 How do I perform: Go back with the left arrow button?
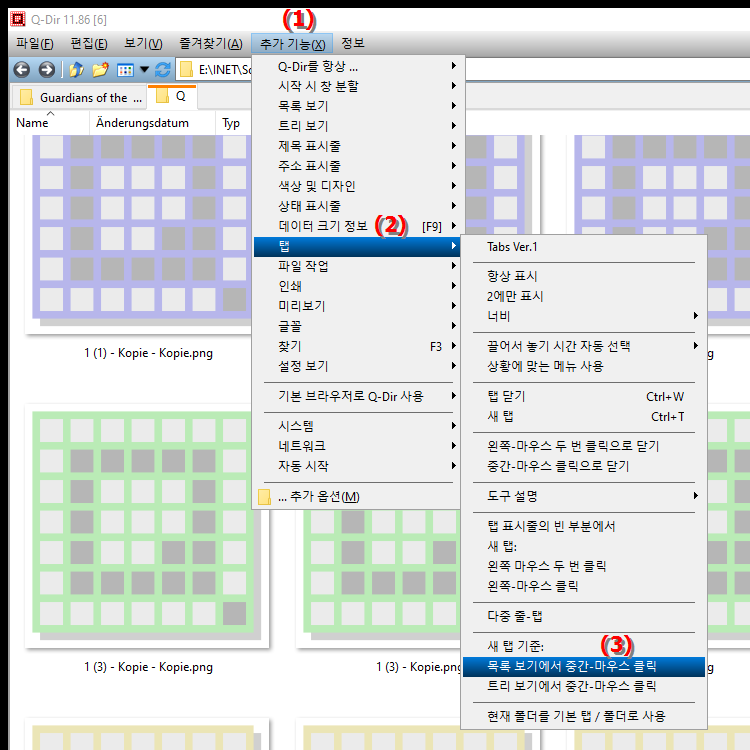point(22,70)
